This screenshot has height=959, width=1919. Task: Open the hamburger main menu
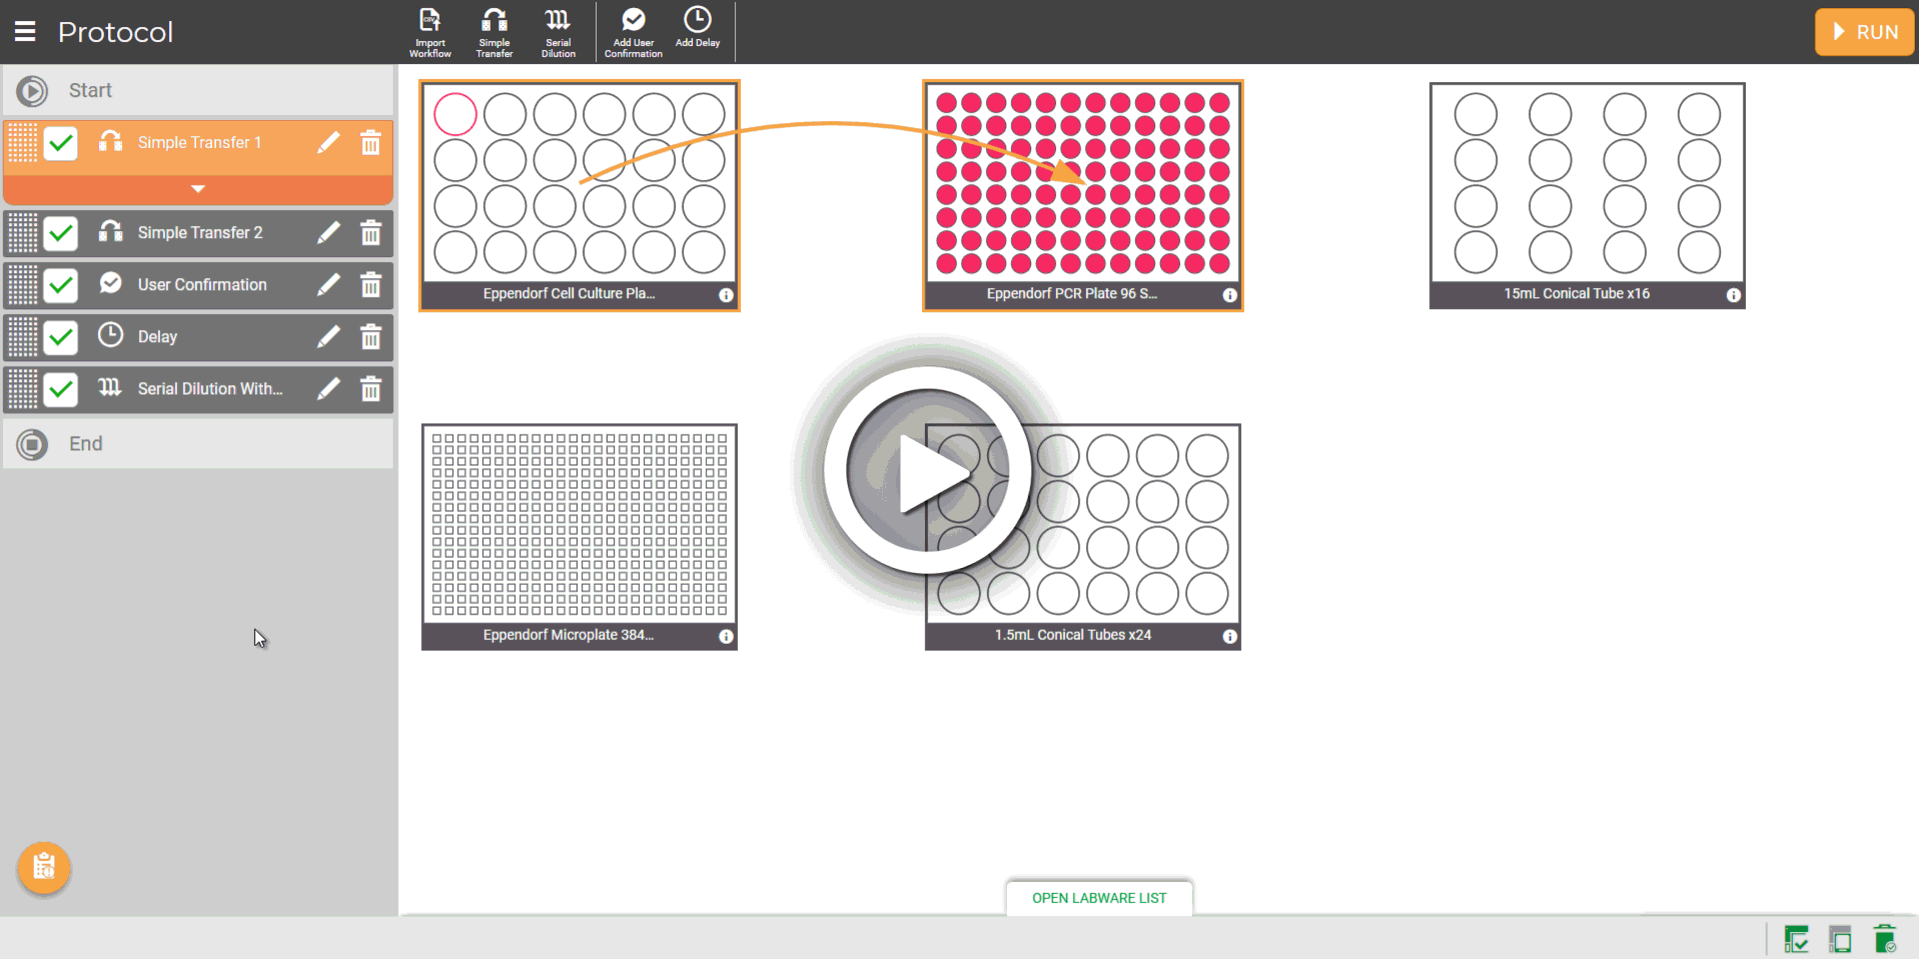click(x=25, y=32)
